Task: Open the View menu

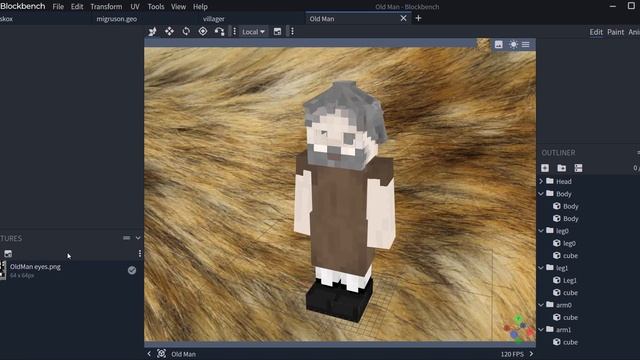Action: point(178,7)
